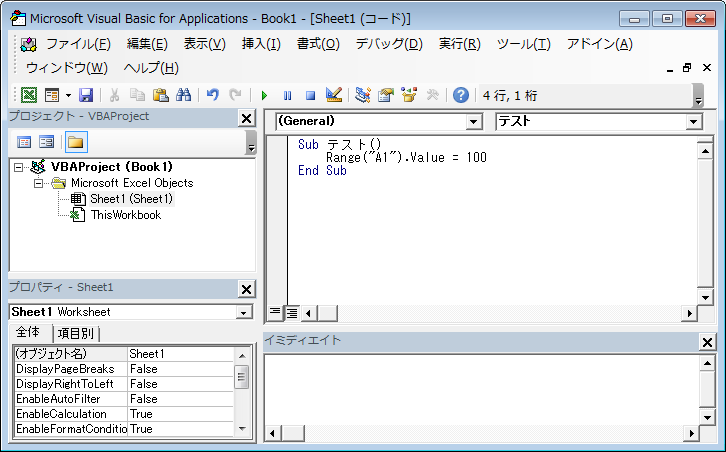Open the 挿入(I) menu
The height and width of the screenshot is (452, 726).
tap(261, 44)
